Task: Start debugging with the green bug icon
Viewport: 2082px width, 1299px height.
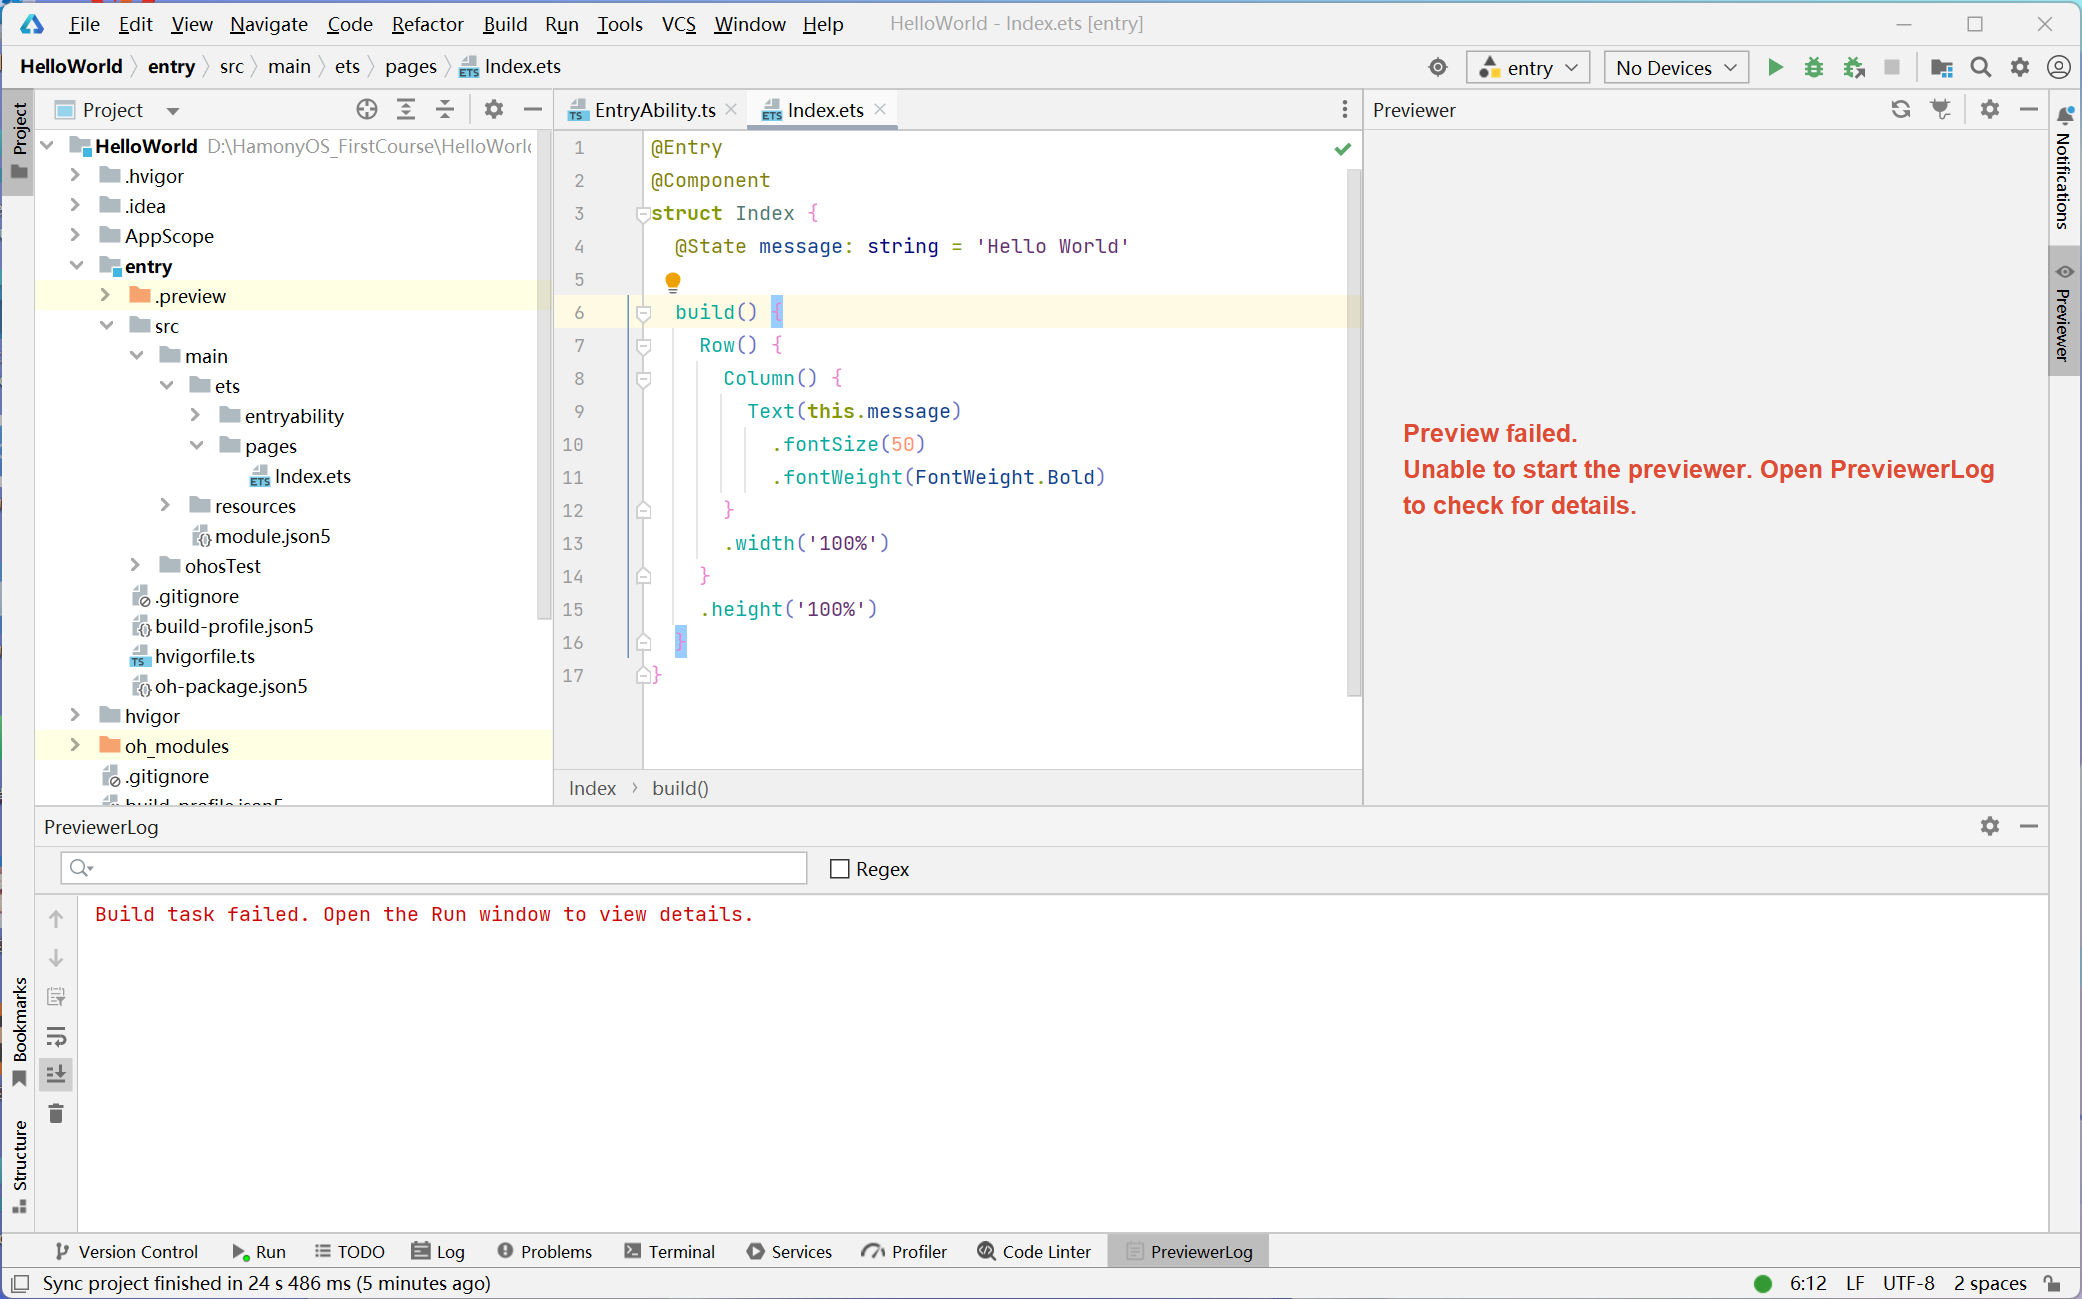Action: pyautogui.click(x=1814, y=67)
